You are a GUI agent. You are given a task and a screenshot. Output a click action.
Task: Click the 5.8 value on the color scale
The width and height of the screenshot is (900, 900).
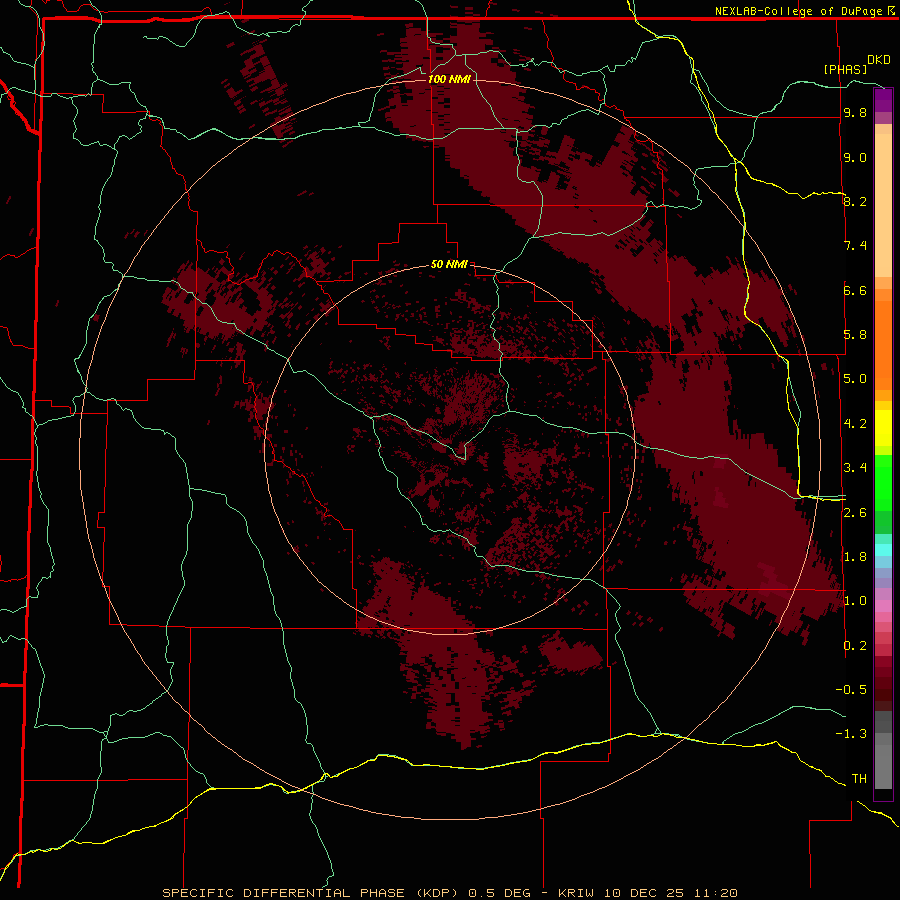(855, 334)
